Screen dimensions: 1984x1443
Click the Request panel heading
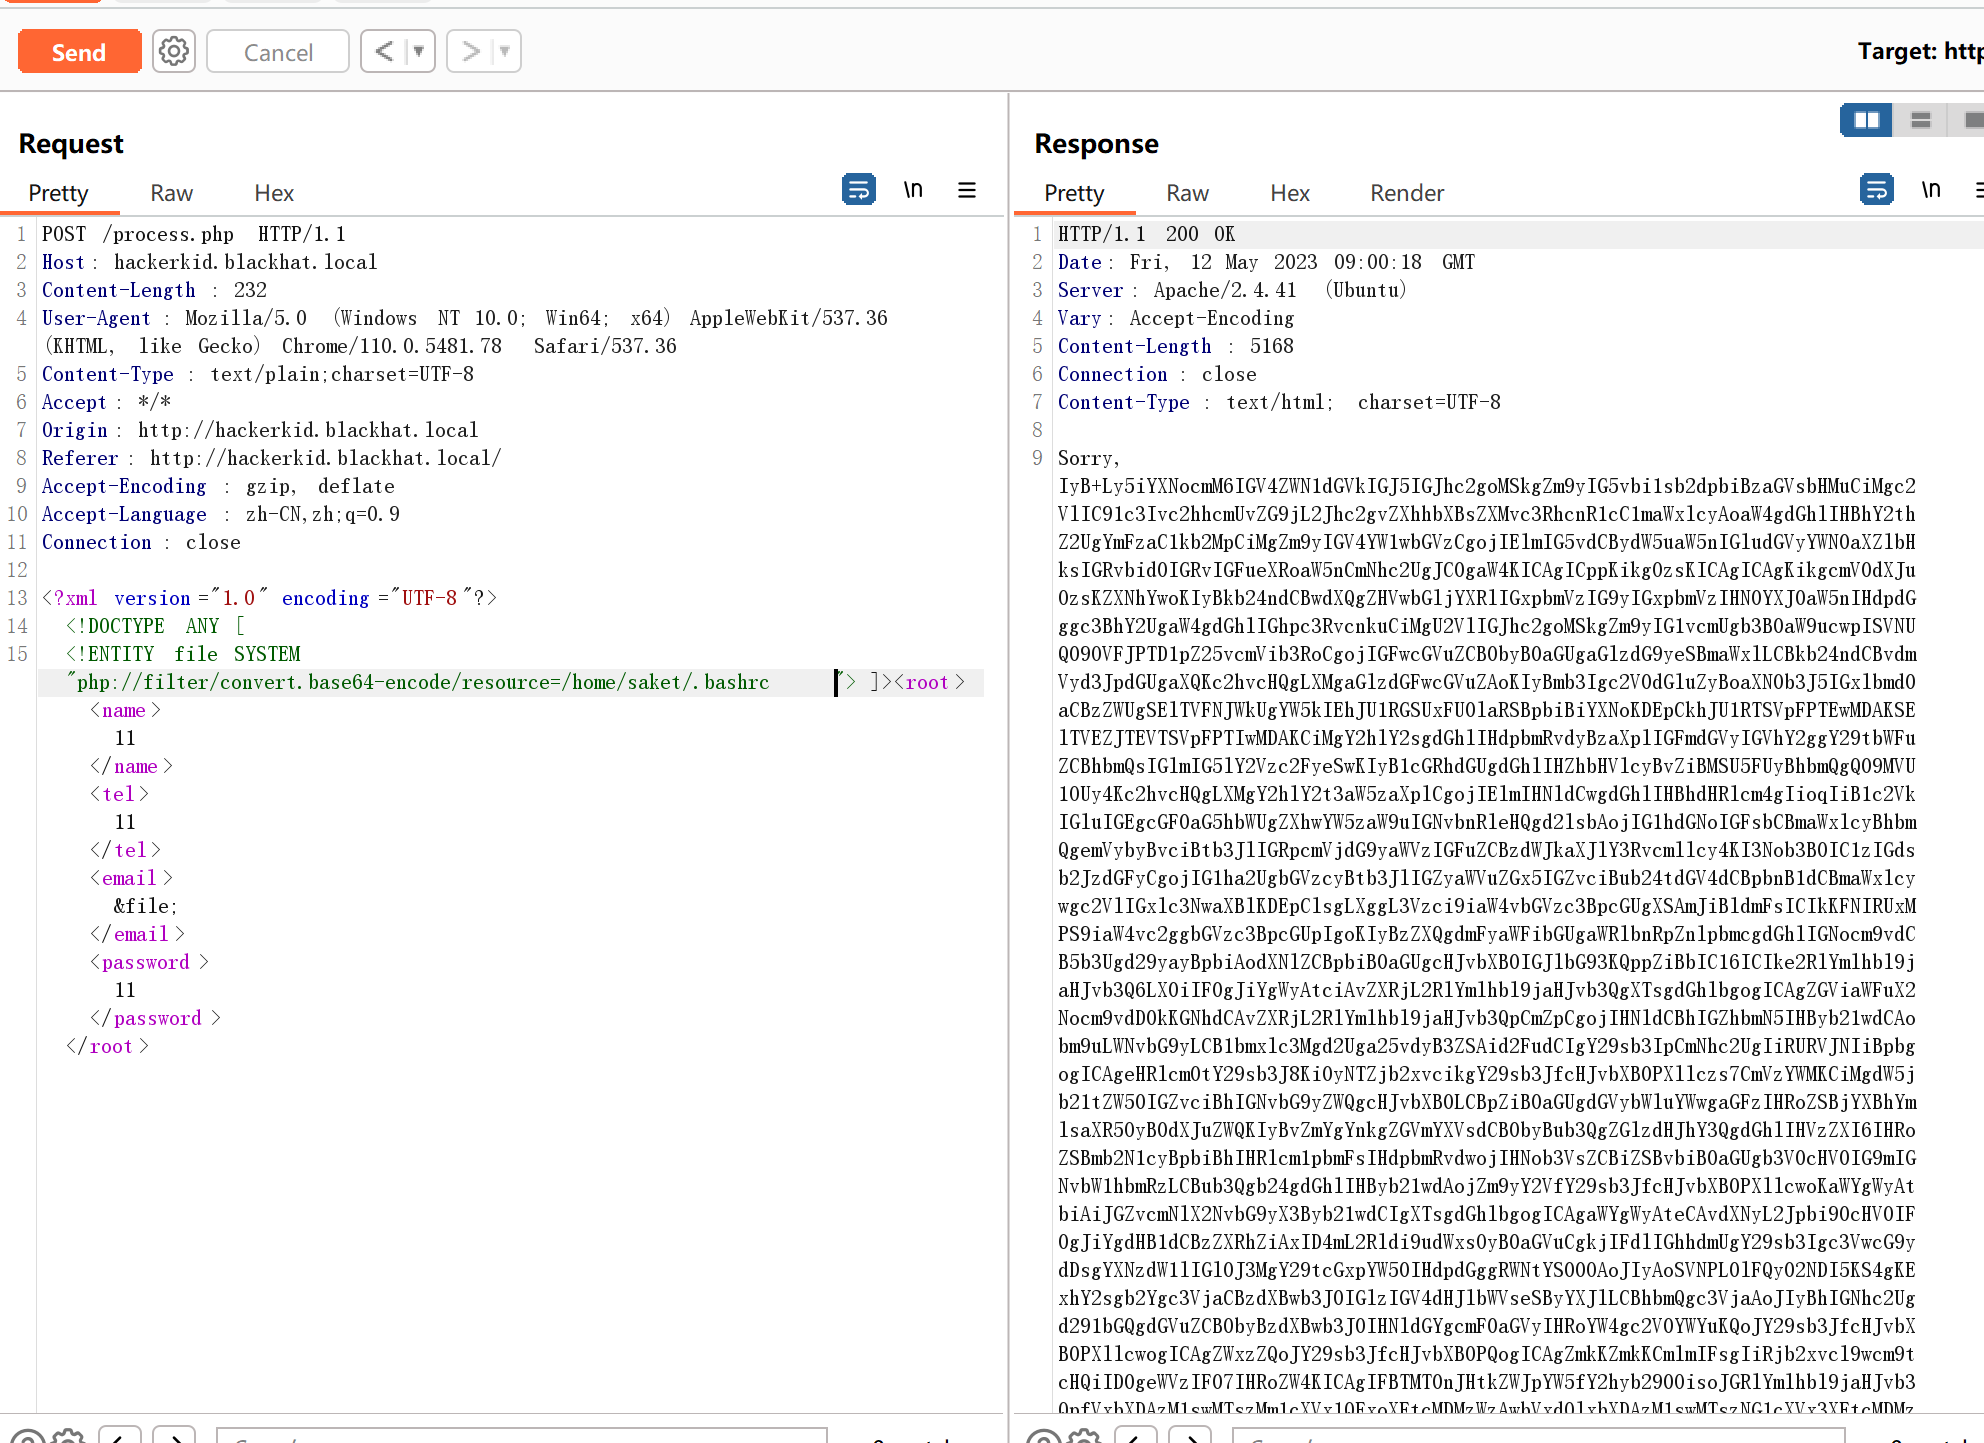click(71, 144)
